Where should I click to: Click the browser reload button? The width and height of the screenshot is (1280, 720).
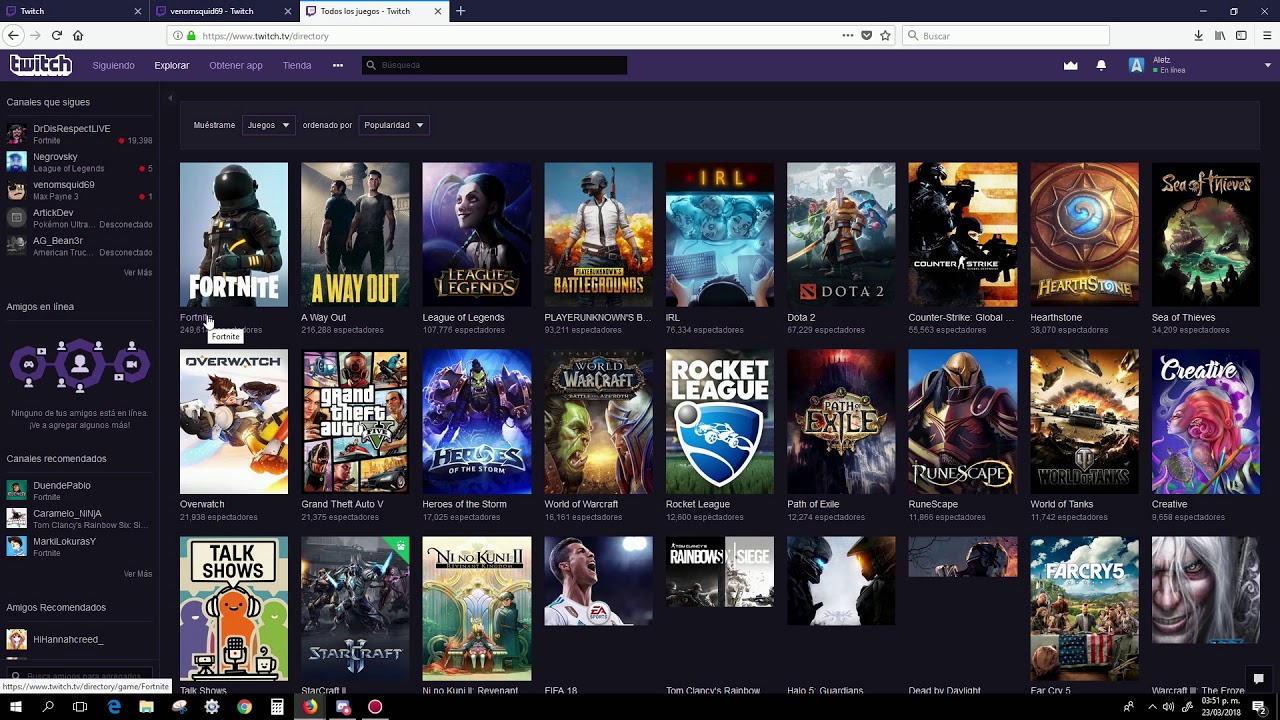[57, 35]
